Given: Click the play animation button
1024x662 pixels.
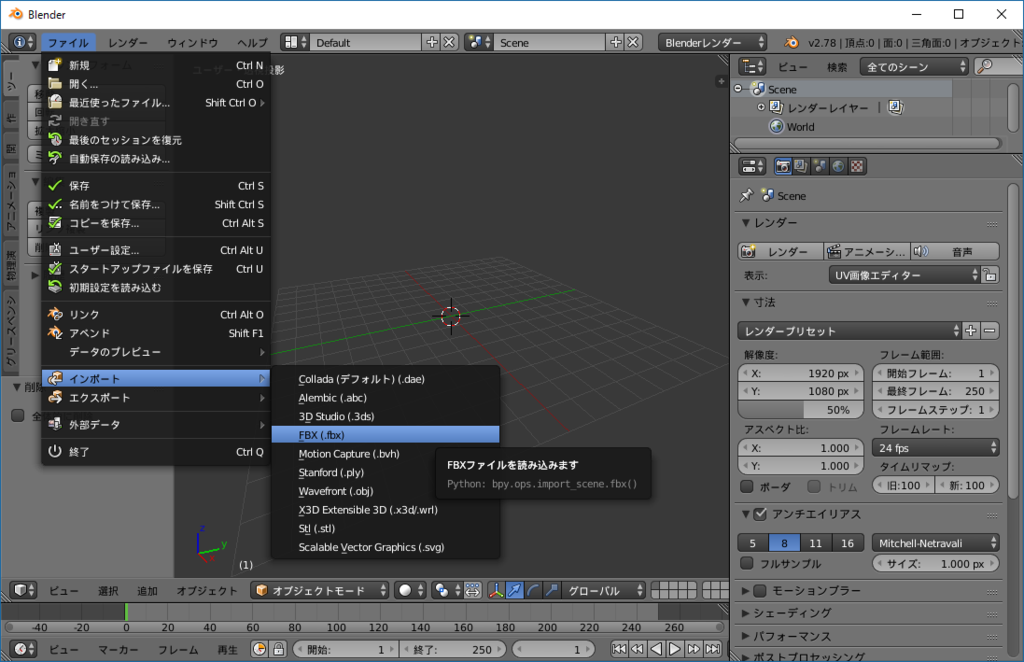Looking at the screenshot, I should [x=675, y=648].
